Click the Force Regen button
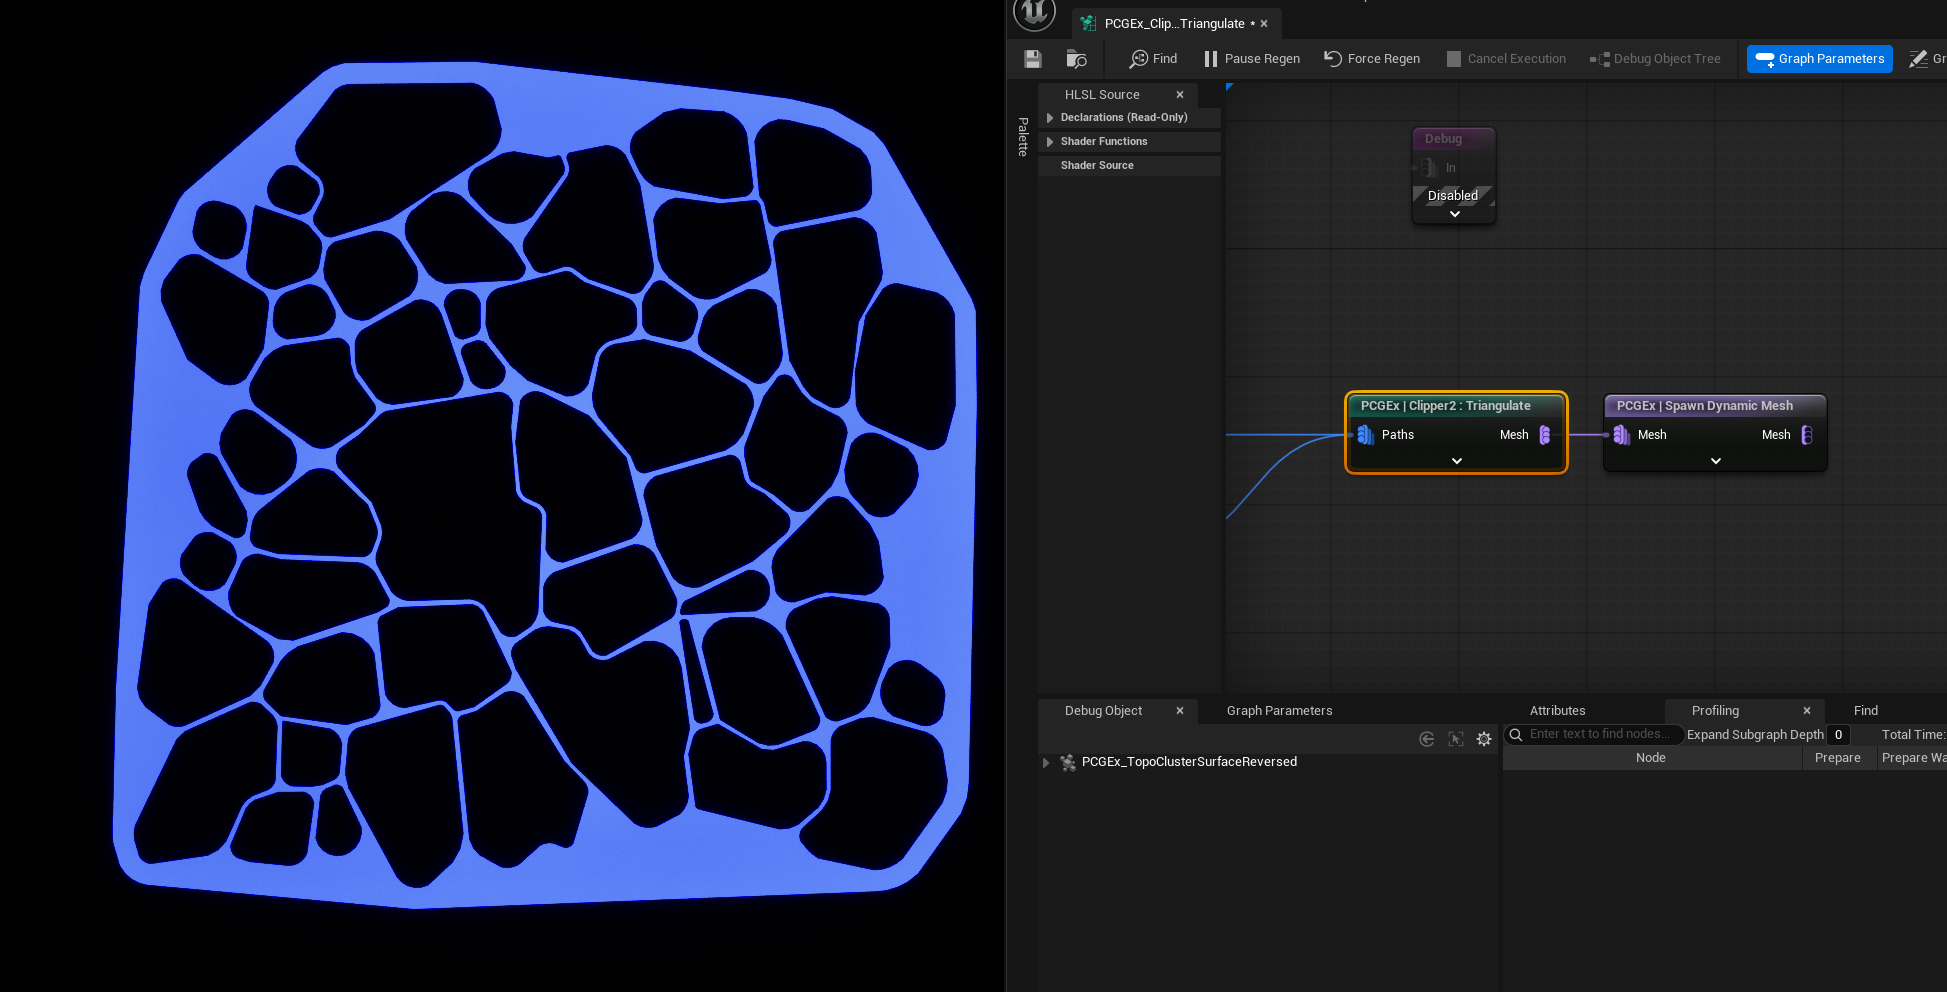The image size is (1947, 992). coord(1372,59)
